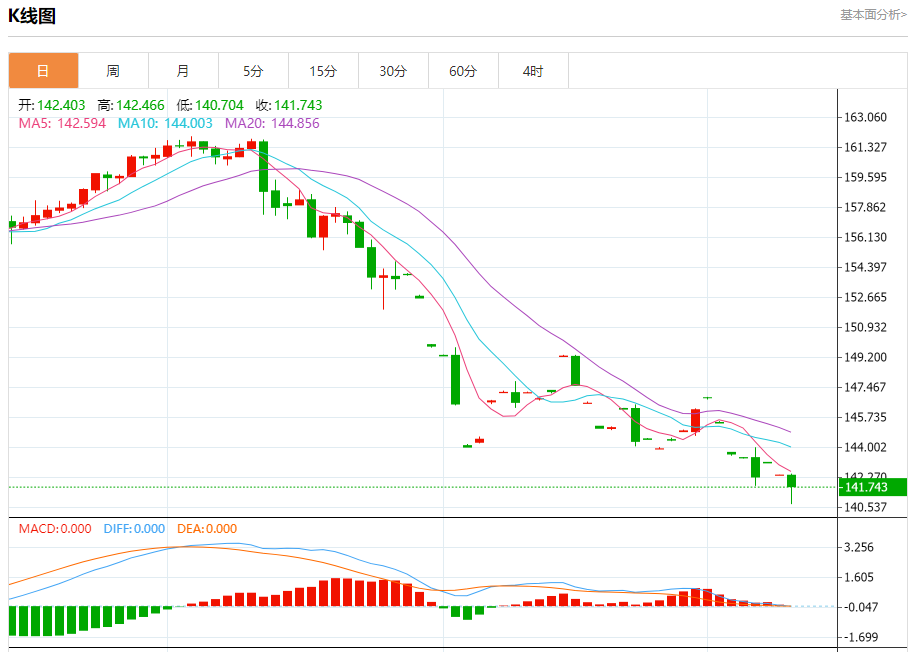Click the 149.200 price axis label
This screenshot has height=652, width=912.
865,357
